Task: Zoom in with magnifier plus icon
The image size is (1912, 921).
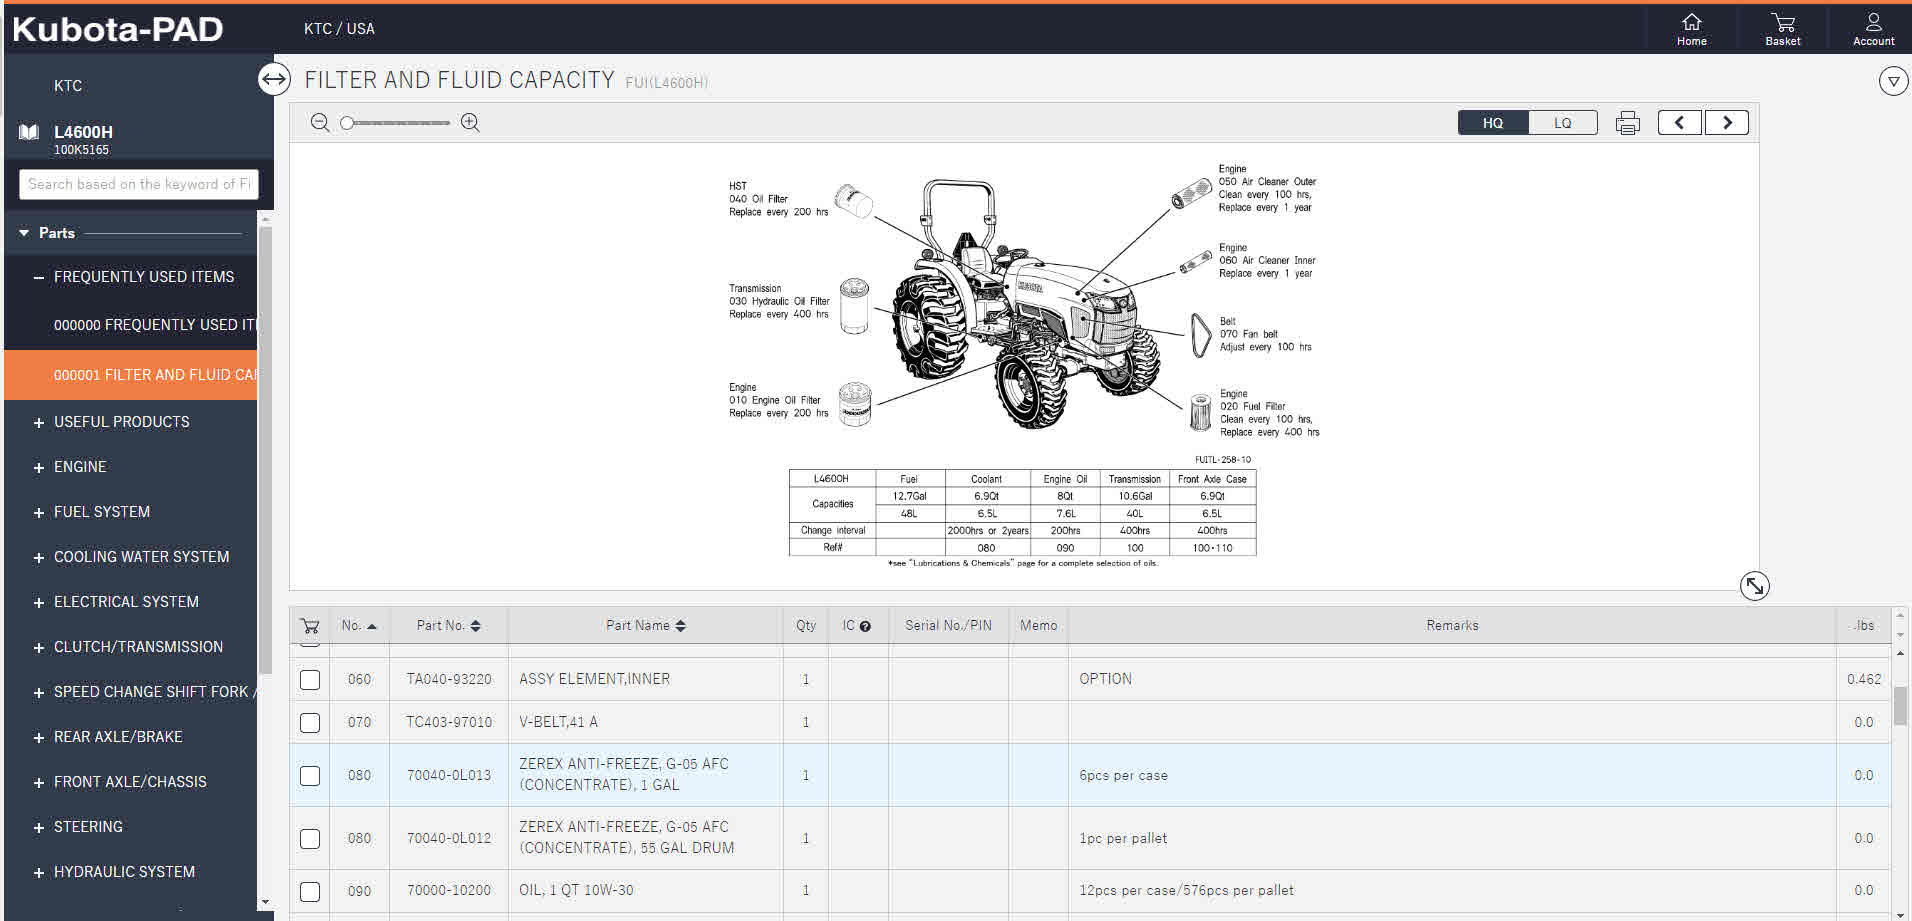Action: tap(470, 123)
